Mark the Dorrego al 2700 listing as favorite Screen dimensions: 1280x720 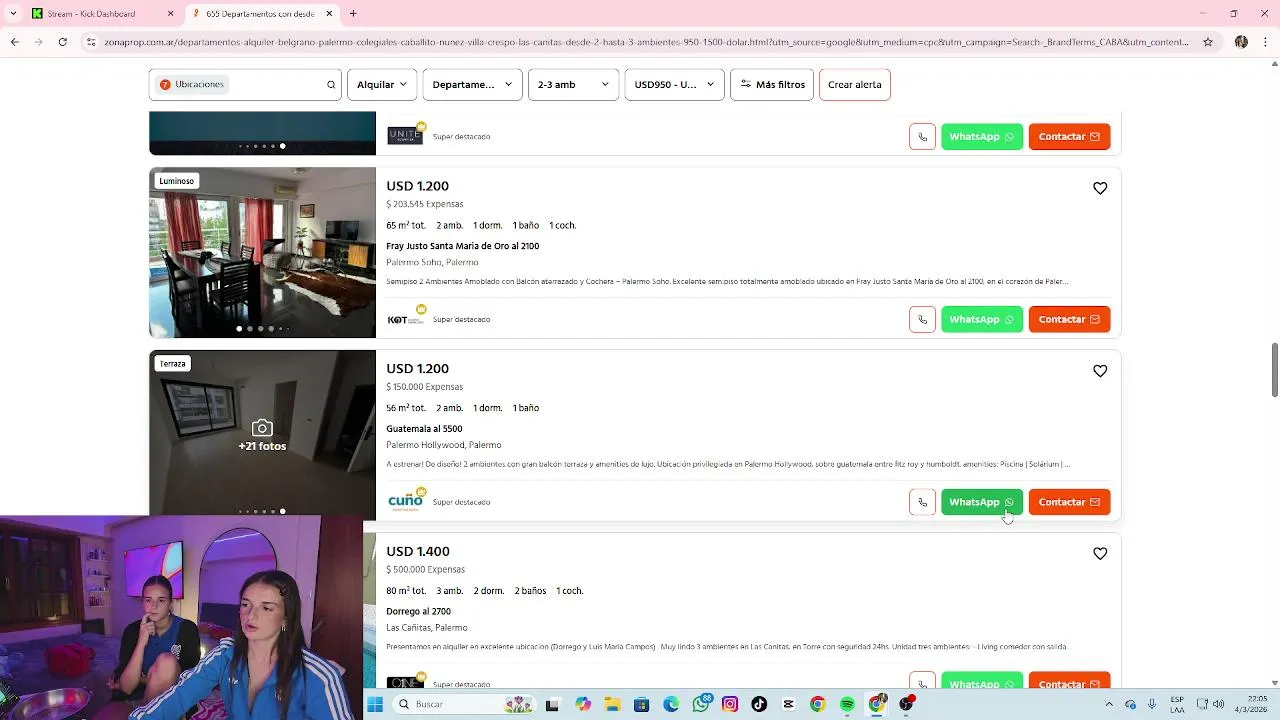(1100, 554)
